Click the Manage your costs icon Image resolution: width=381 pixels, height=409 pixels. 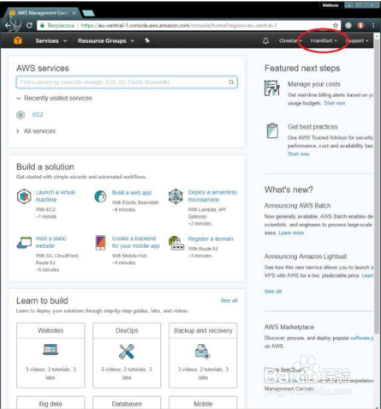click(272, 88)
